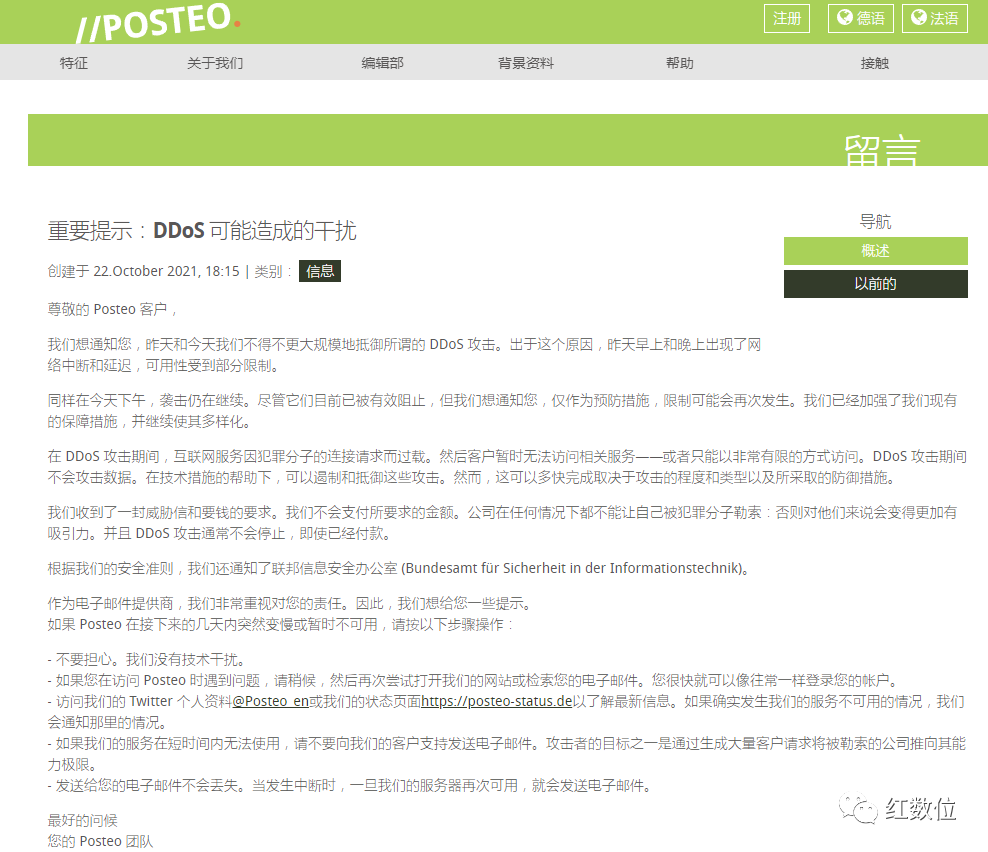Click the text Bundesamt für Sicherheit in der Informationstechnik
Viewport: 988px width, 852px height.
pos(572,568)
